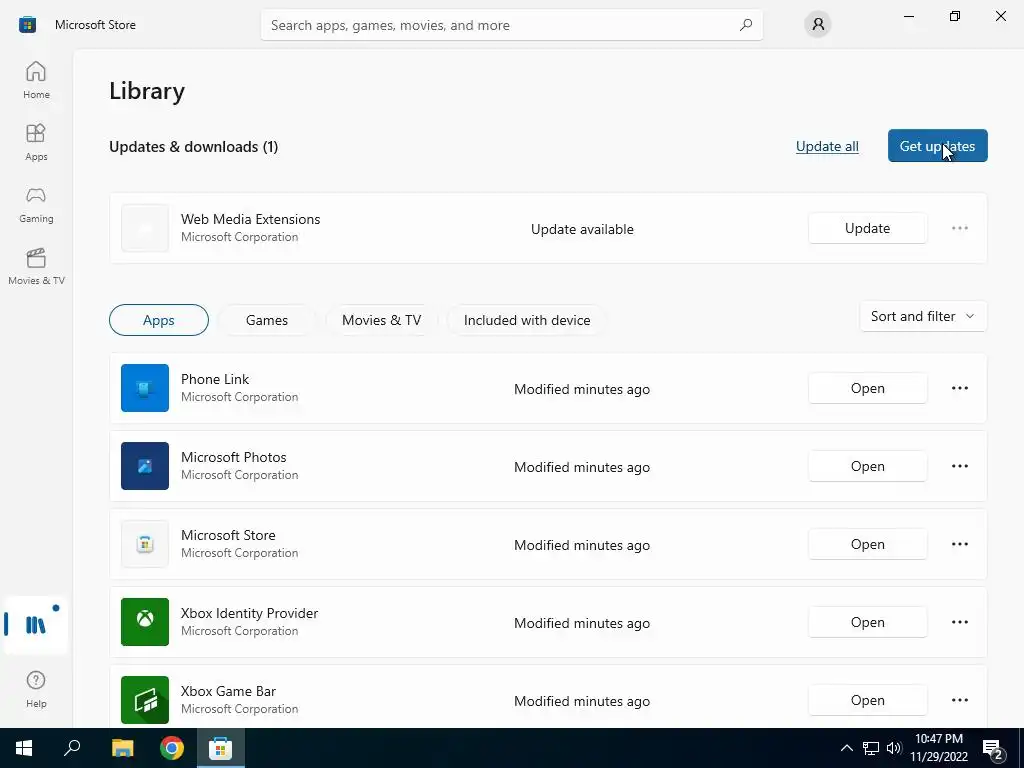1024x768 pixels.
Task: Open Help in the sidebar
Action: click(x=36, y=689)
